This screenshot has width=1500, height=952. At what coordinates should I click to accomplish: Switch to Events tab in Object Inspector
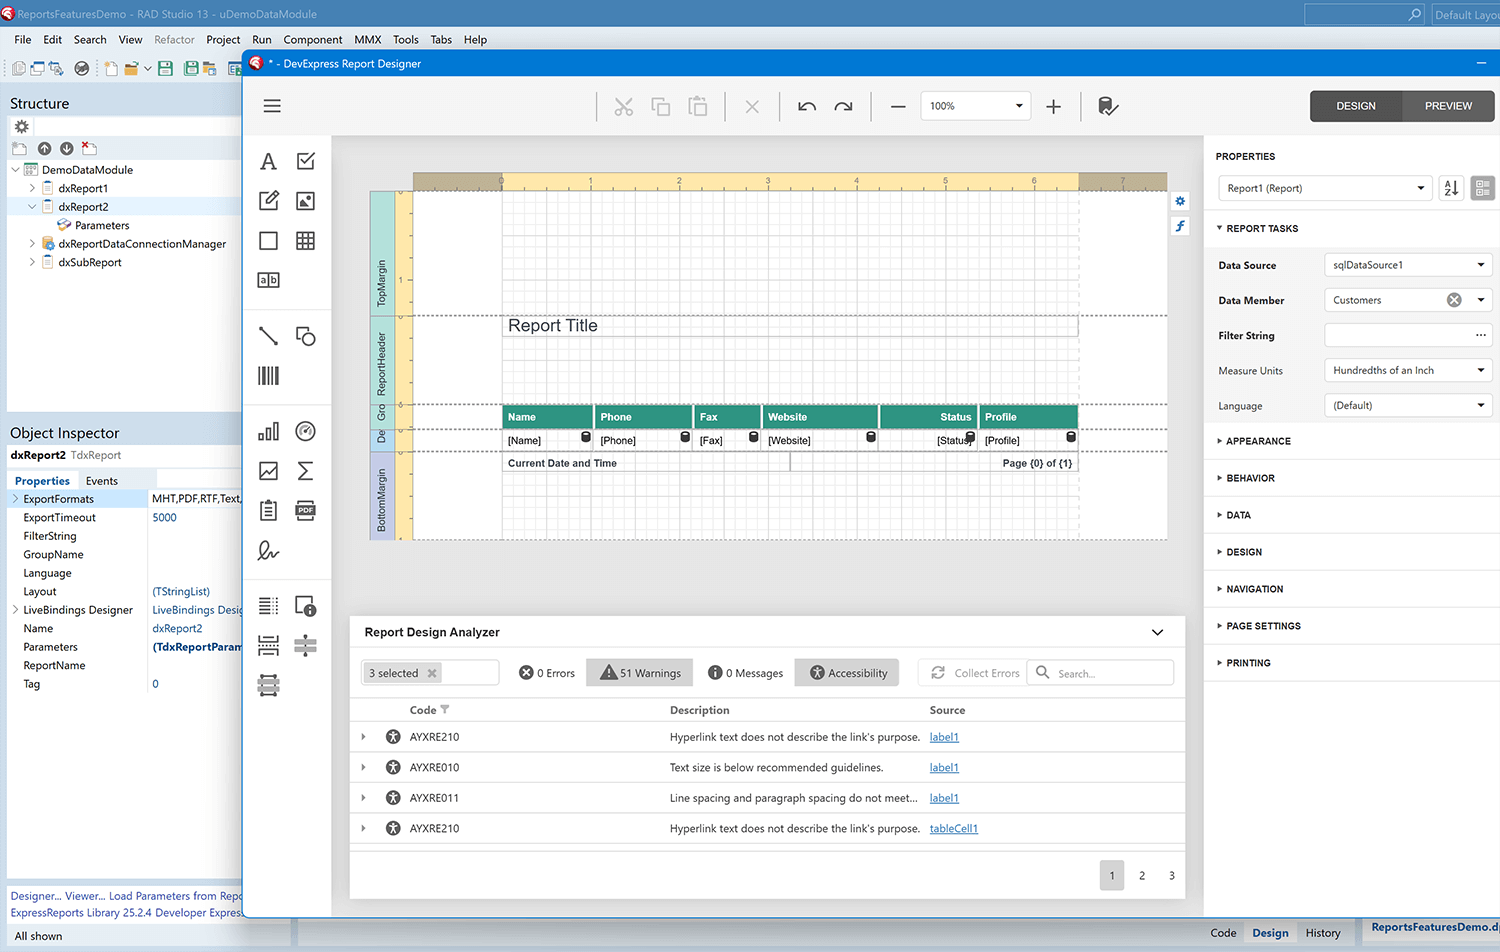[x=102, y=481]
